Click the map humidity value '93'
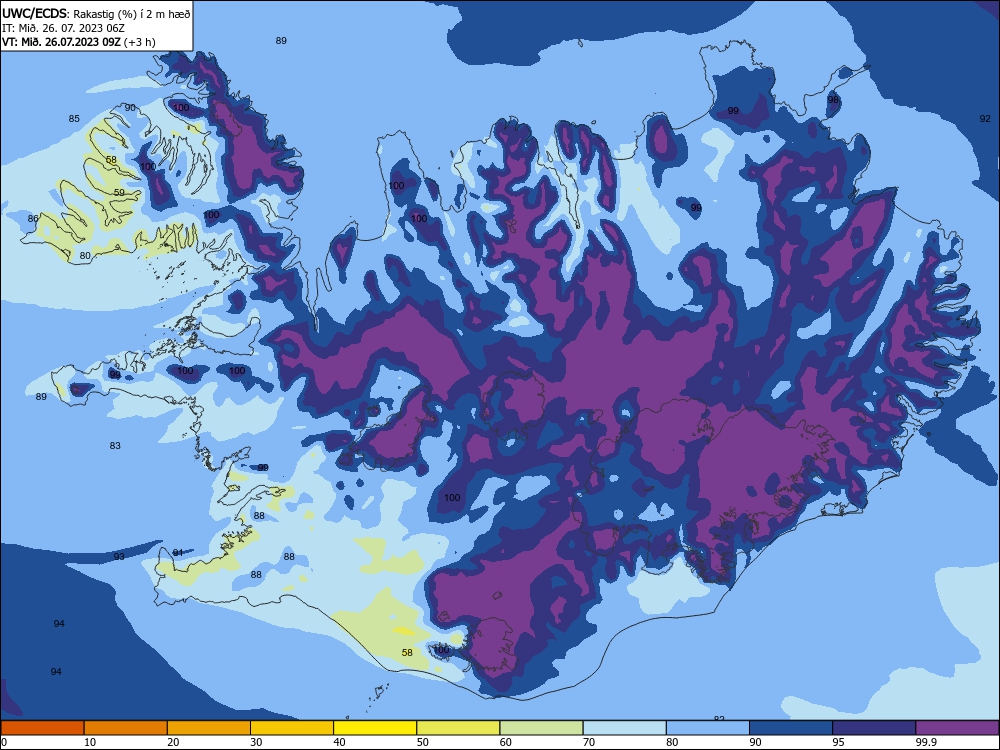This screenshot has width=1000, height=750. click(119, 557)
